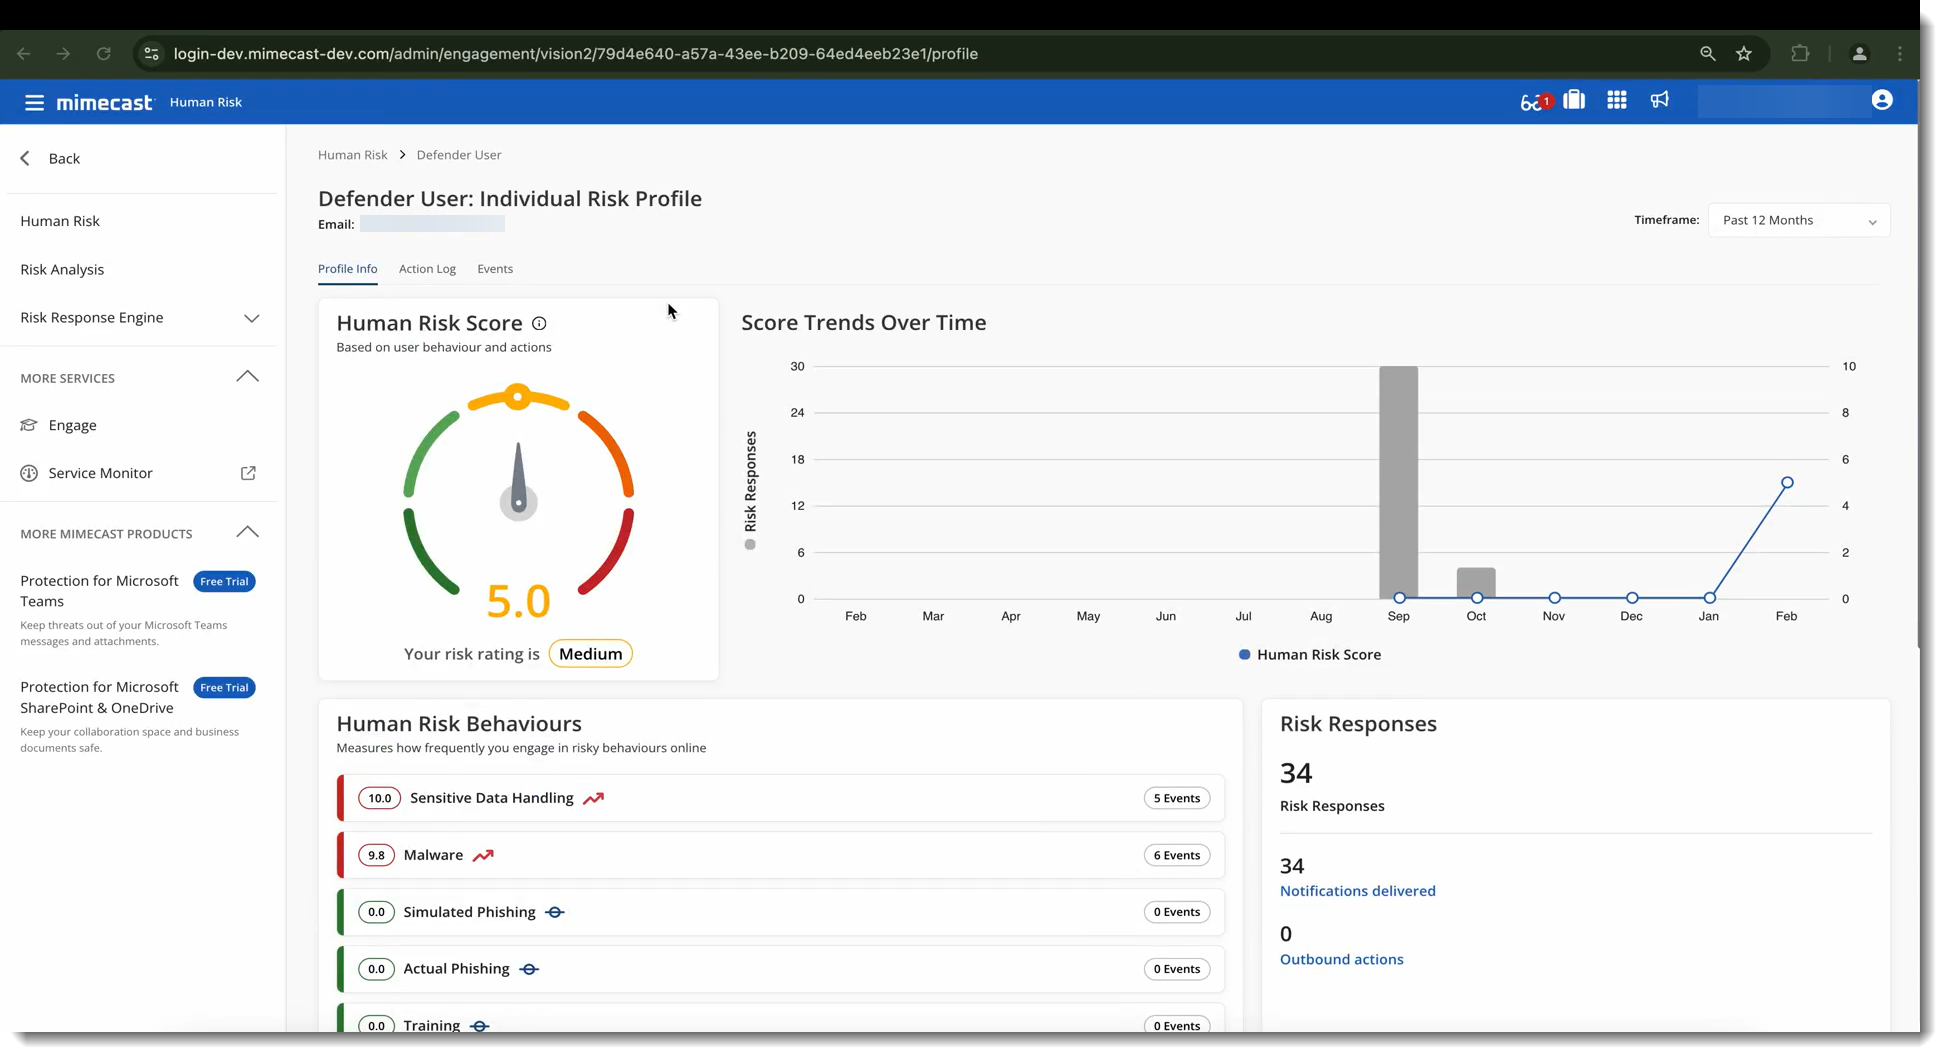
Task: Open Service Monitor external link icon
Action: point(248,474)
